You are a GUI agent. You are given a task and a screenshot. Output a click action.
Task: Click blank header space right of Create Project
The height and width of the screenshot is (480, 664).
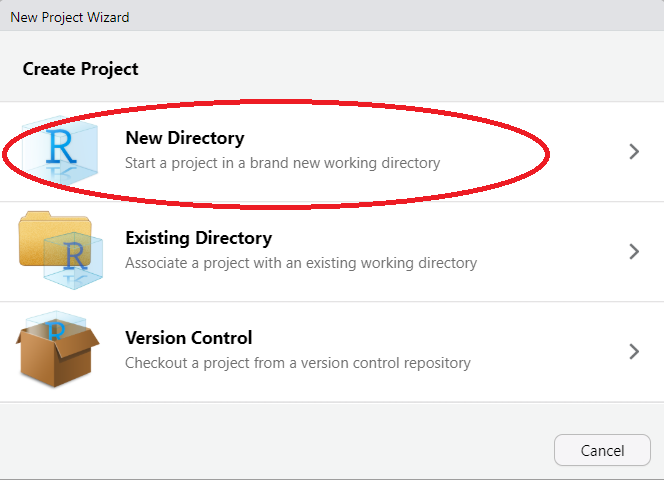400,69
